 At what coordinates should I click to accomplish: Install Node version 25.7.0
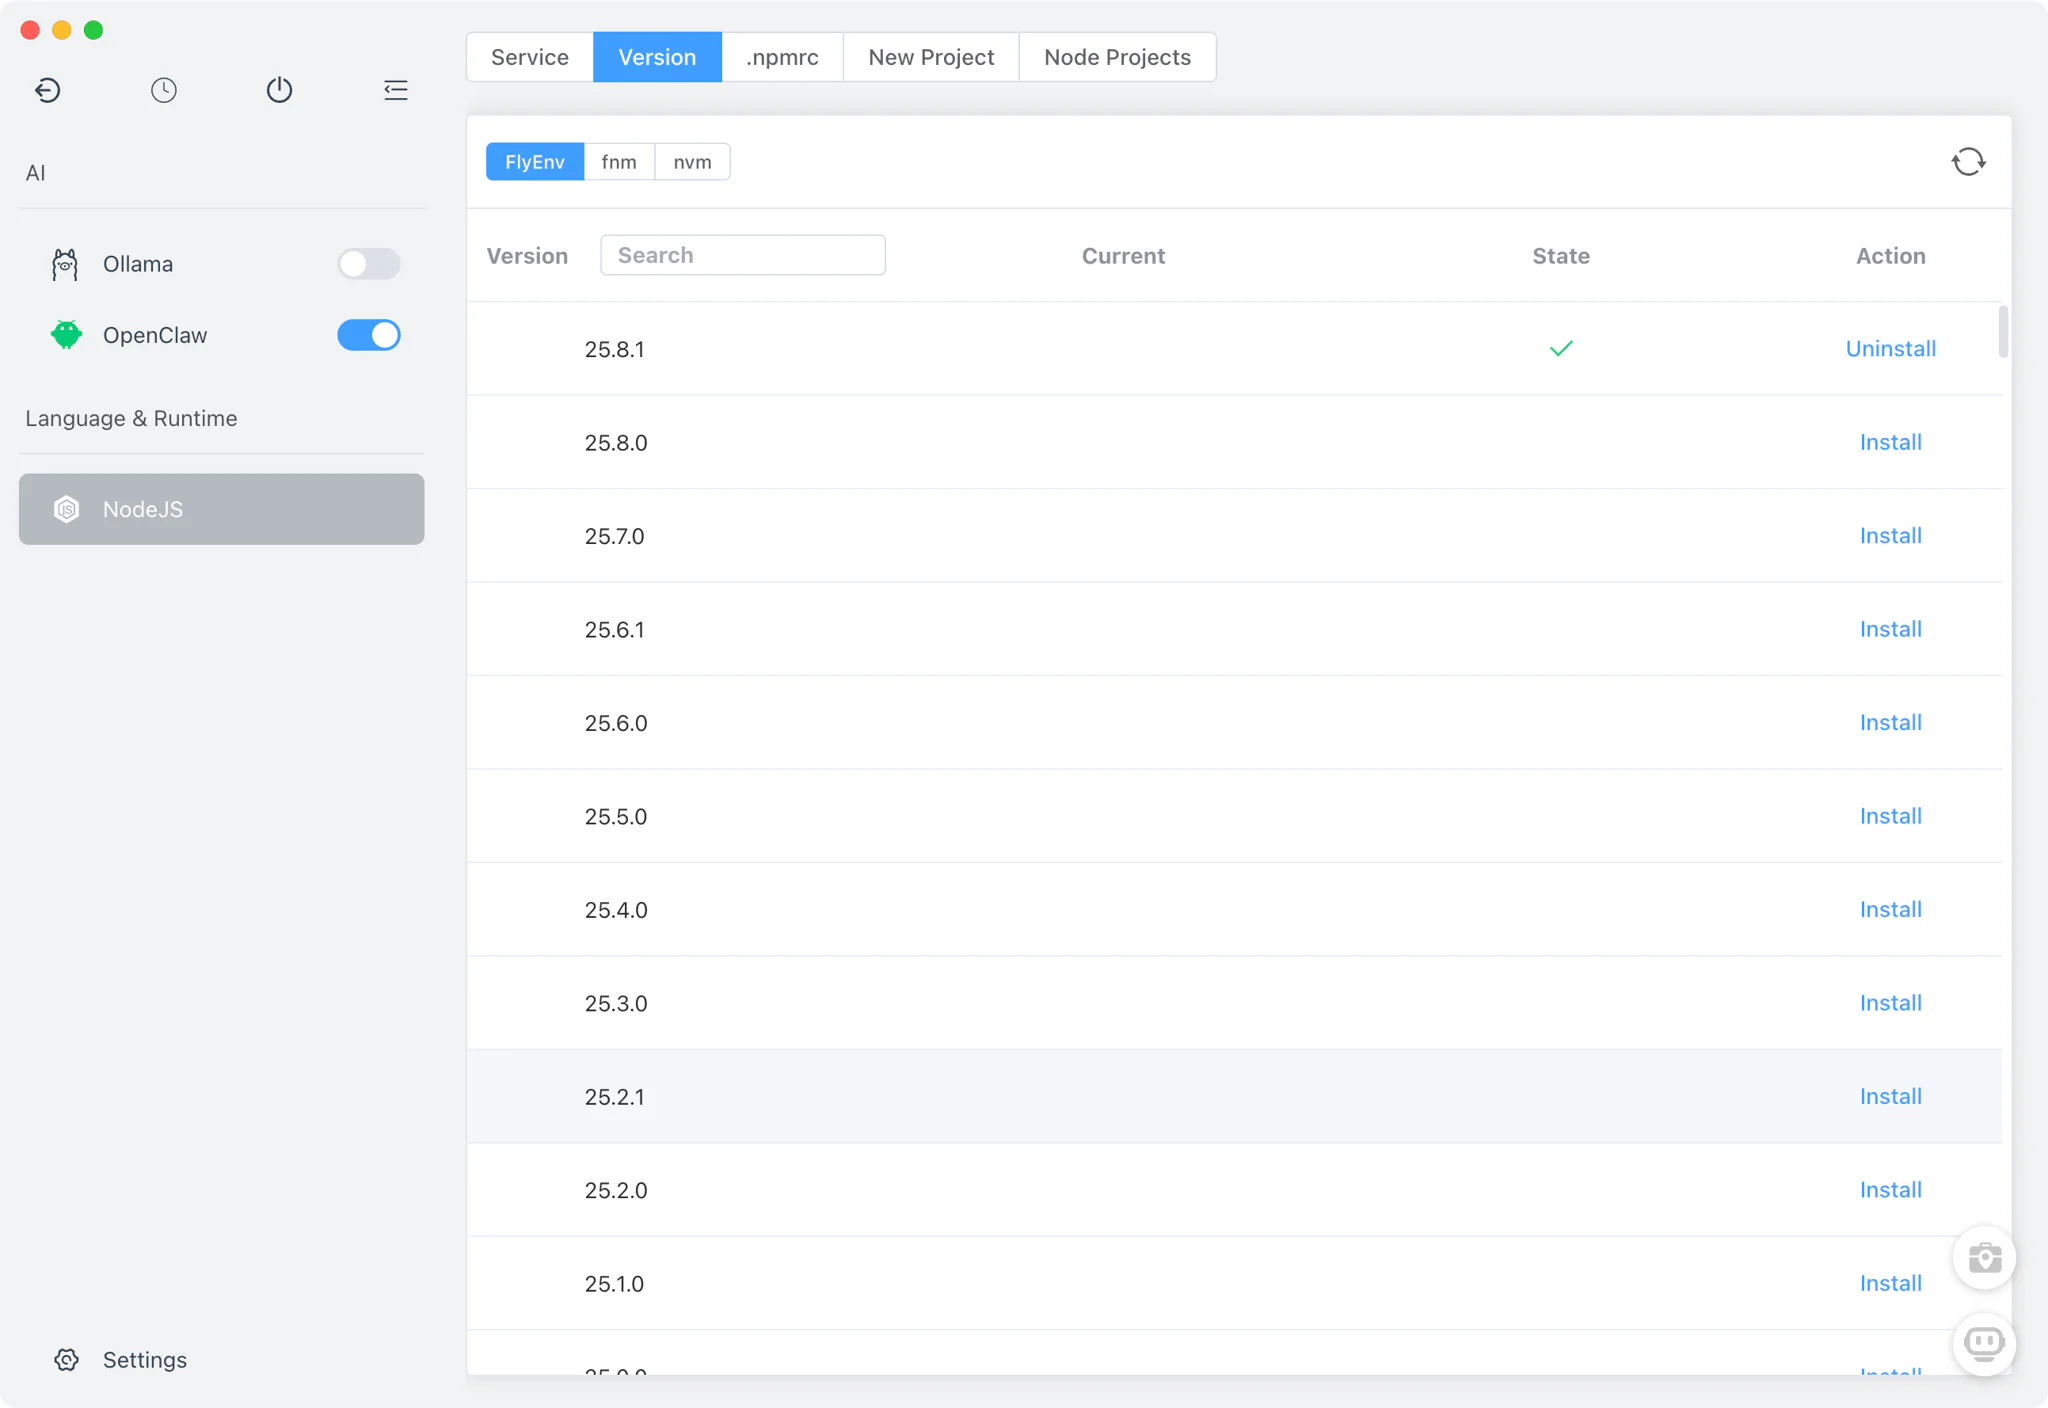click(x=1890, y=536)
